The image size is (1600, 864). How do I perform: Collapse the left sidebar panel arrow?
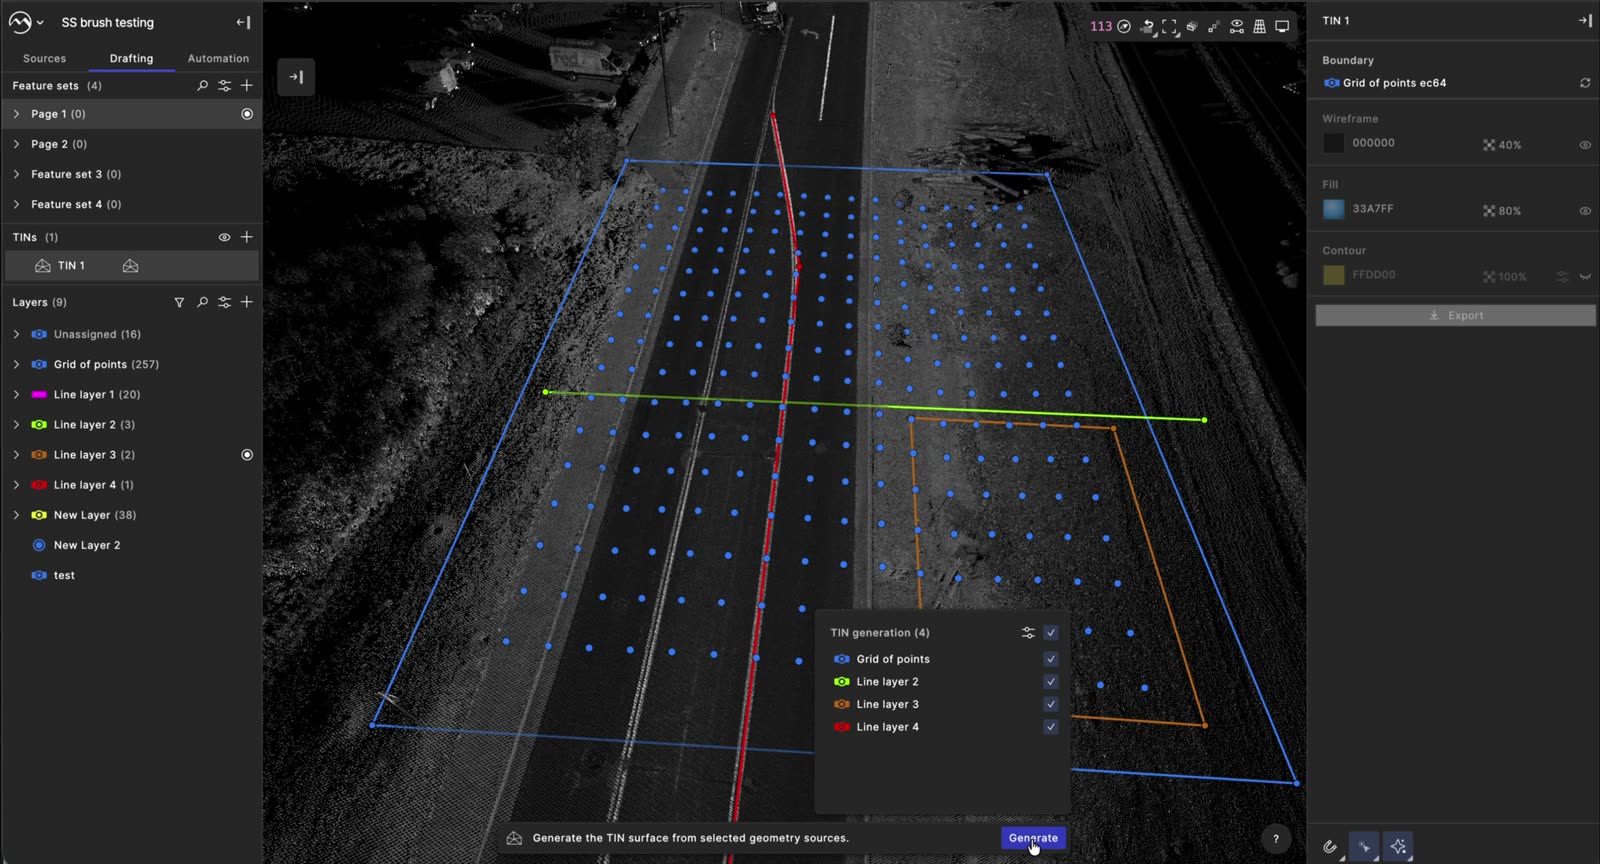[x=243, y=22]
